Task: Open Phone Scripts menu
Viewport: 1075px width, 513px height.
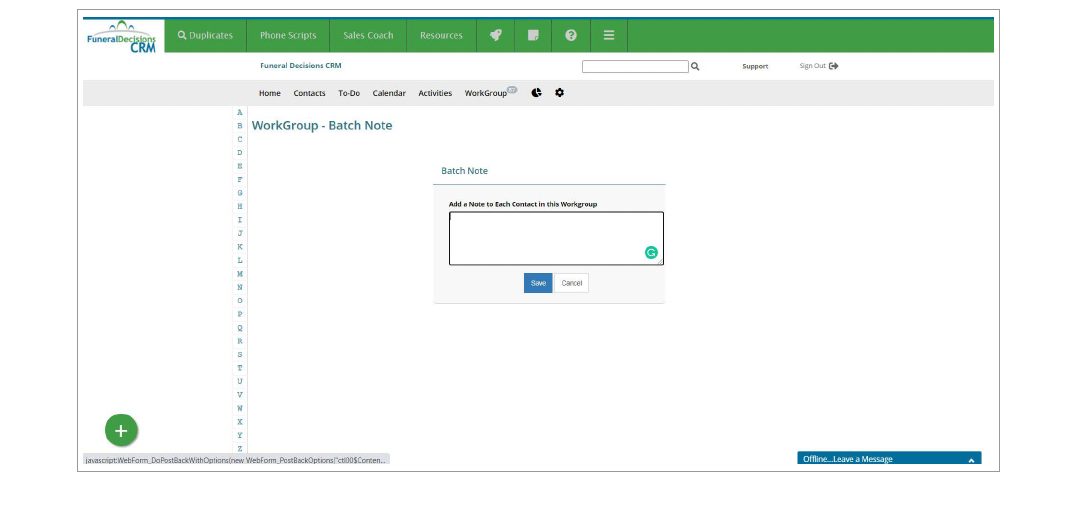Action: pyautogui.click(x=288, y=35)
